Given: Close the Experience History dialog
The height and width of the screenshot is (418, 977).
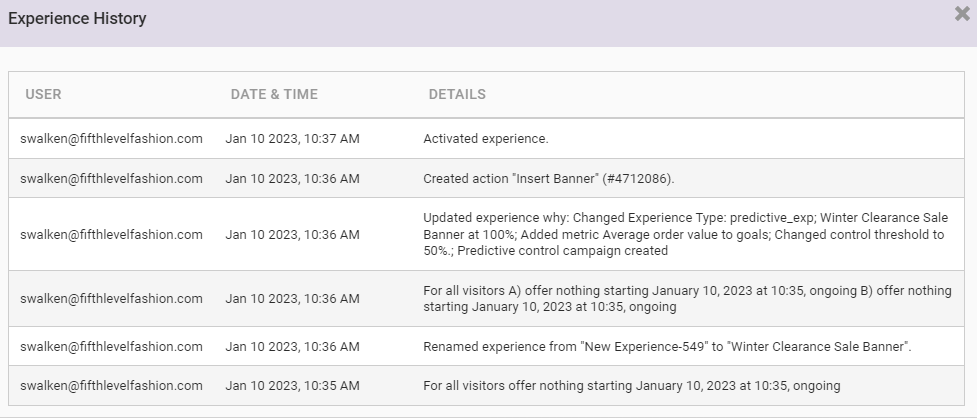Looking at the screenshot, I should 962,14.
